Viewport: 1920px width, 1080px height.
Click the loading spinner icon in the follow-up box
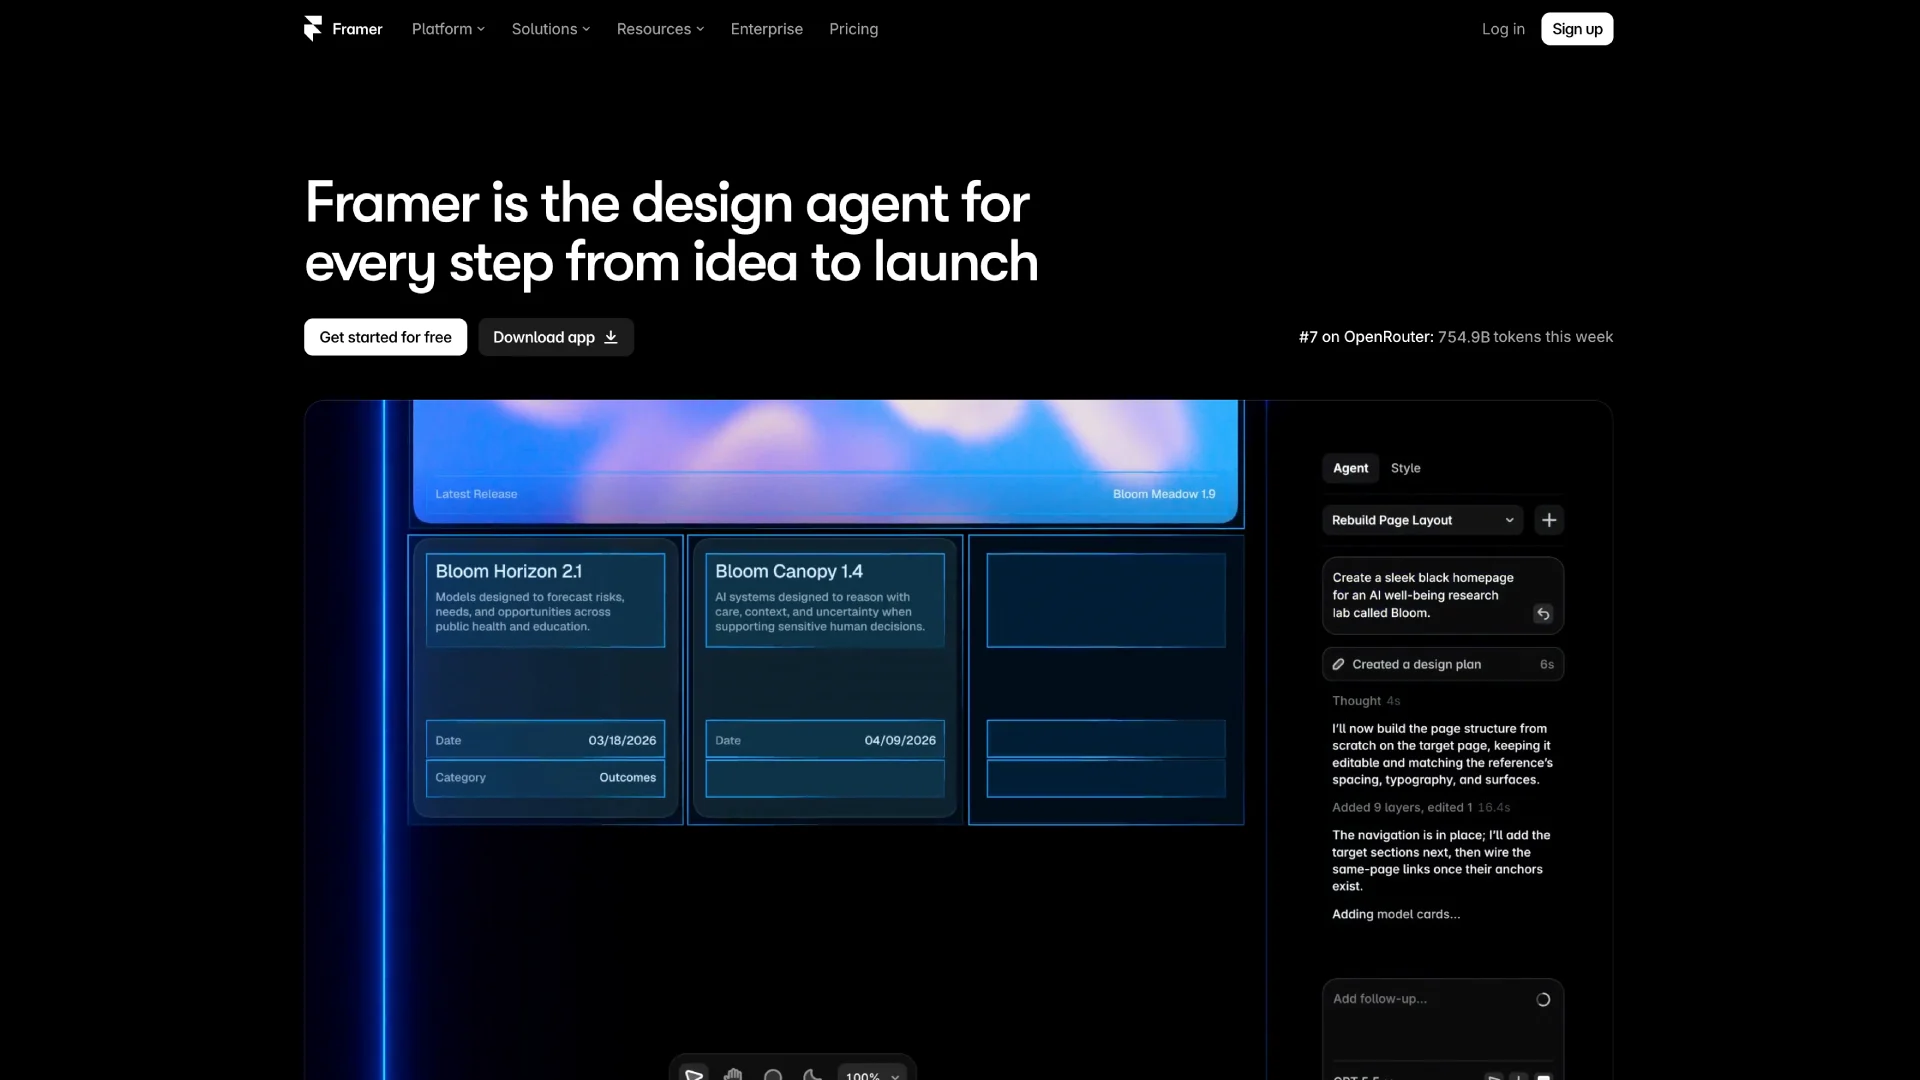click(x=1543, y=999)
